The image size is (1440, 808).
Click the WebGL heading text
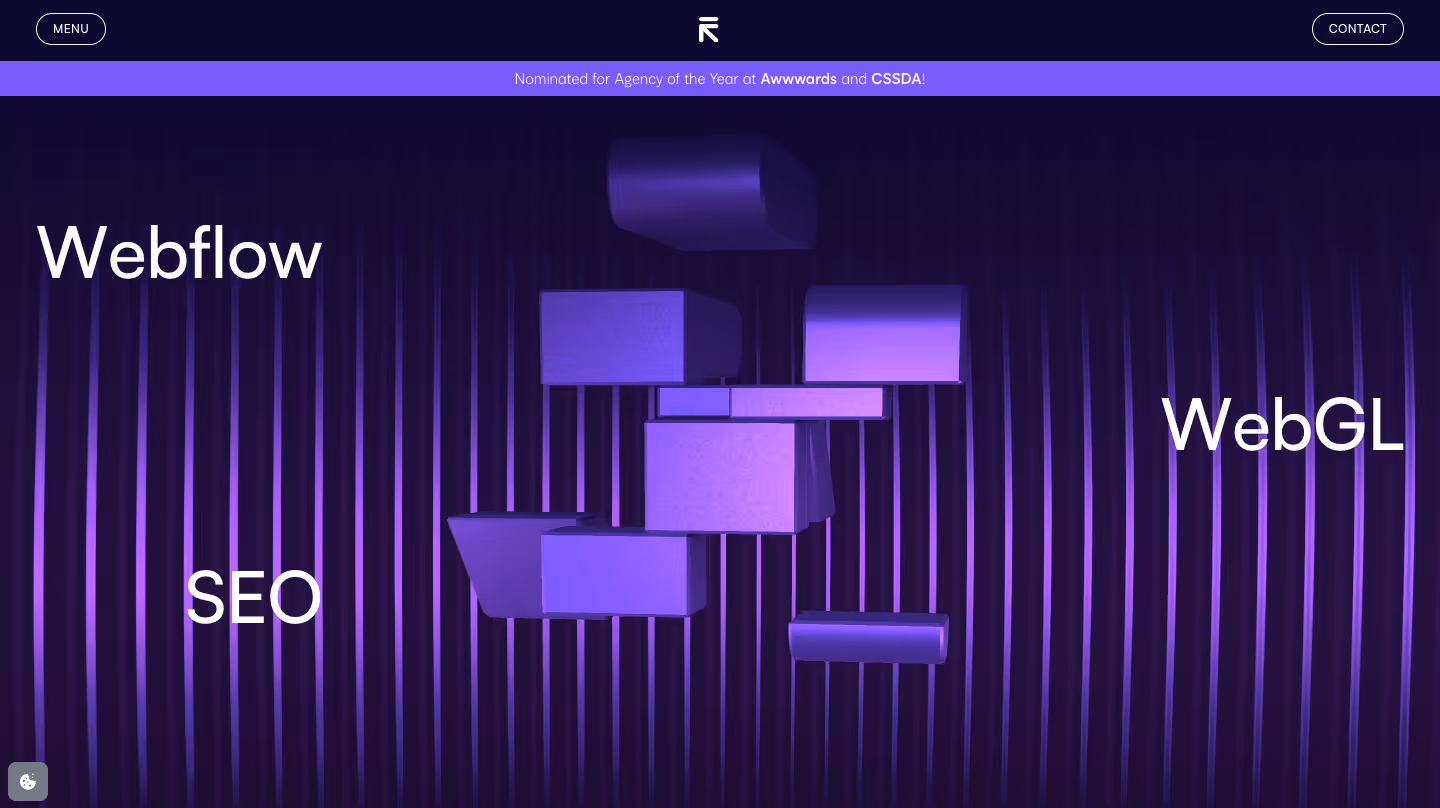pos(1283,425)
